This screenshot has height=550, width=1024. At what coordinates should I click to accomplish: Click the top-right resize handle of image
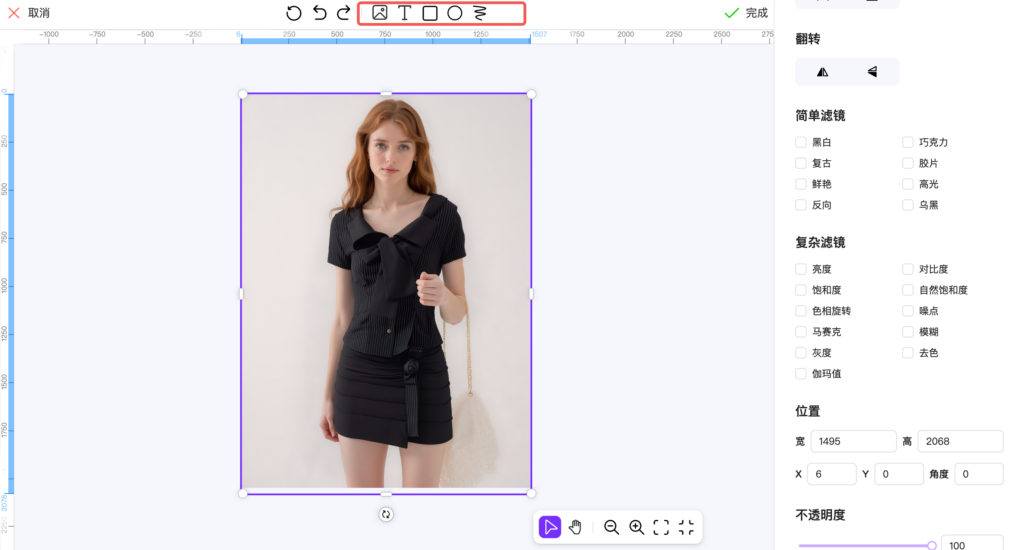tap(532, 94)
